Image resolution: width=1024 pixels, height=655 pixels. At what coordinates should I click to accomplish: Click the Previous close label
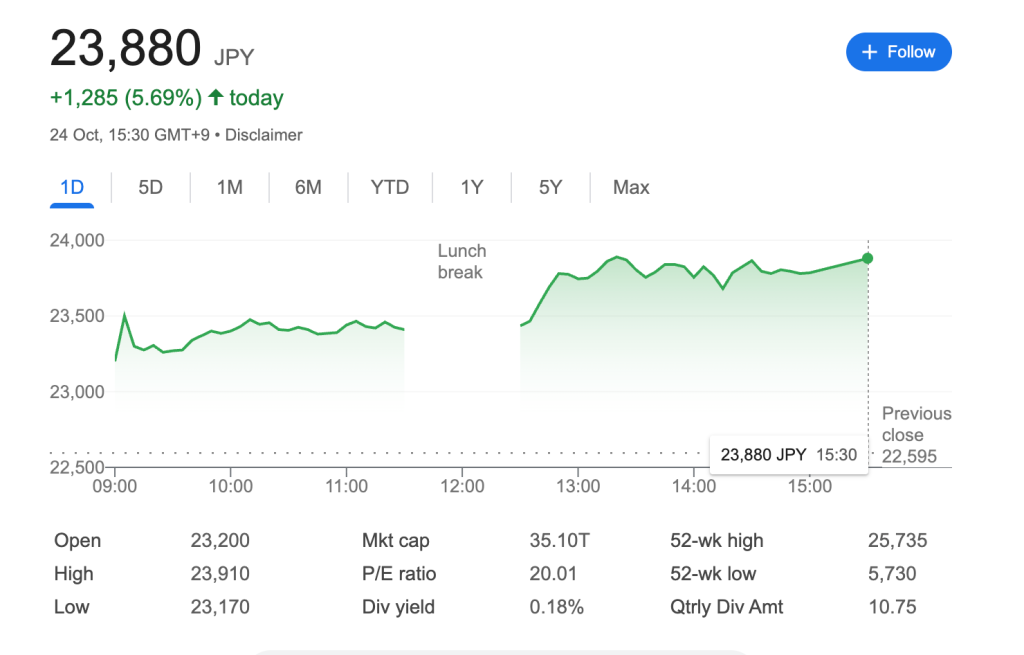coord(916,424)
